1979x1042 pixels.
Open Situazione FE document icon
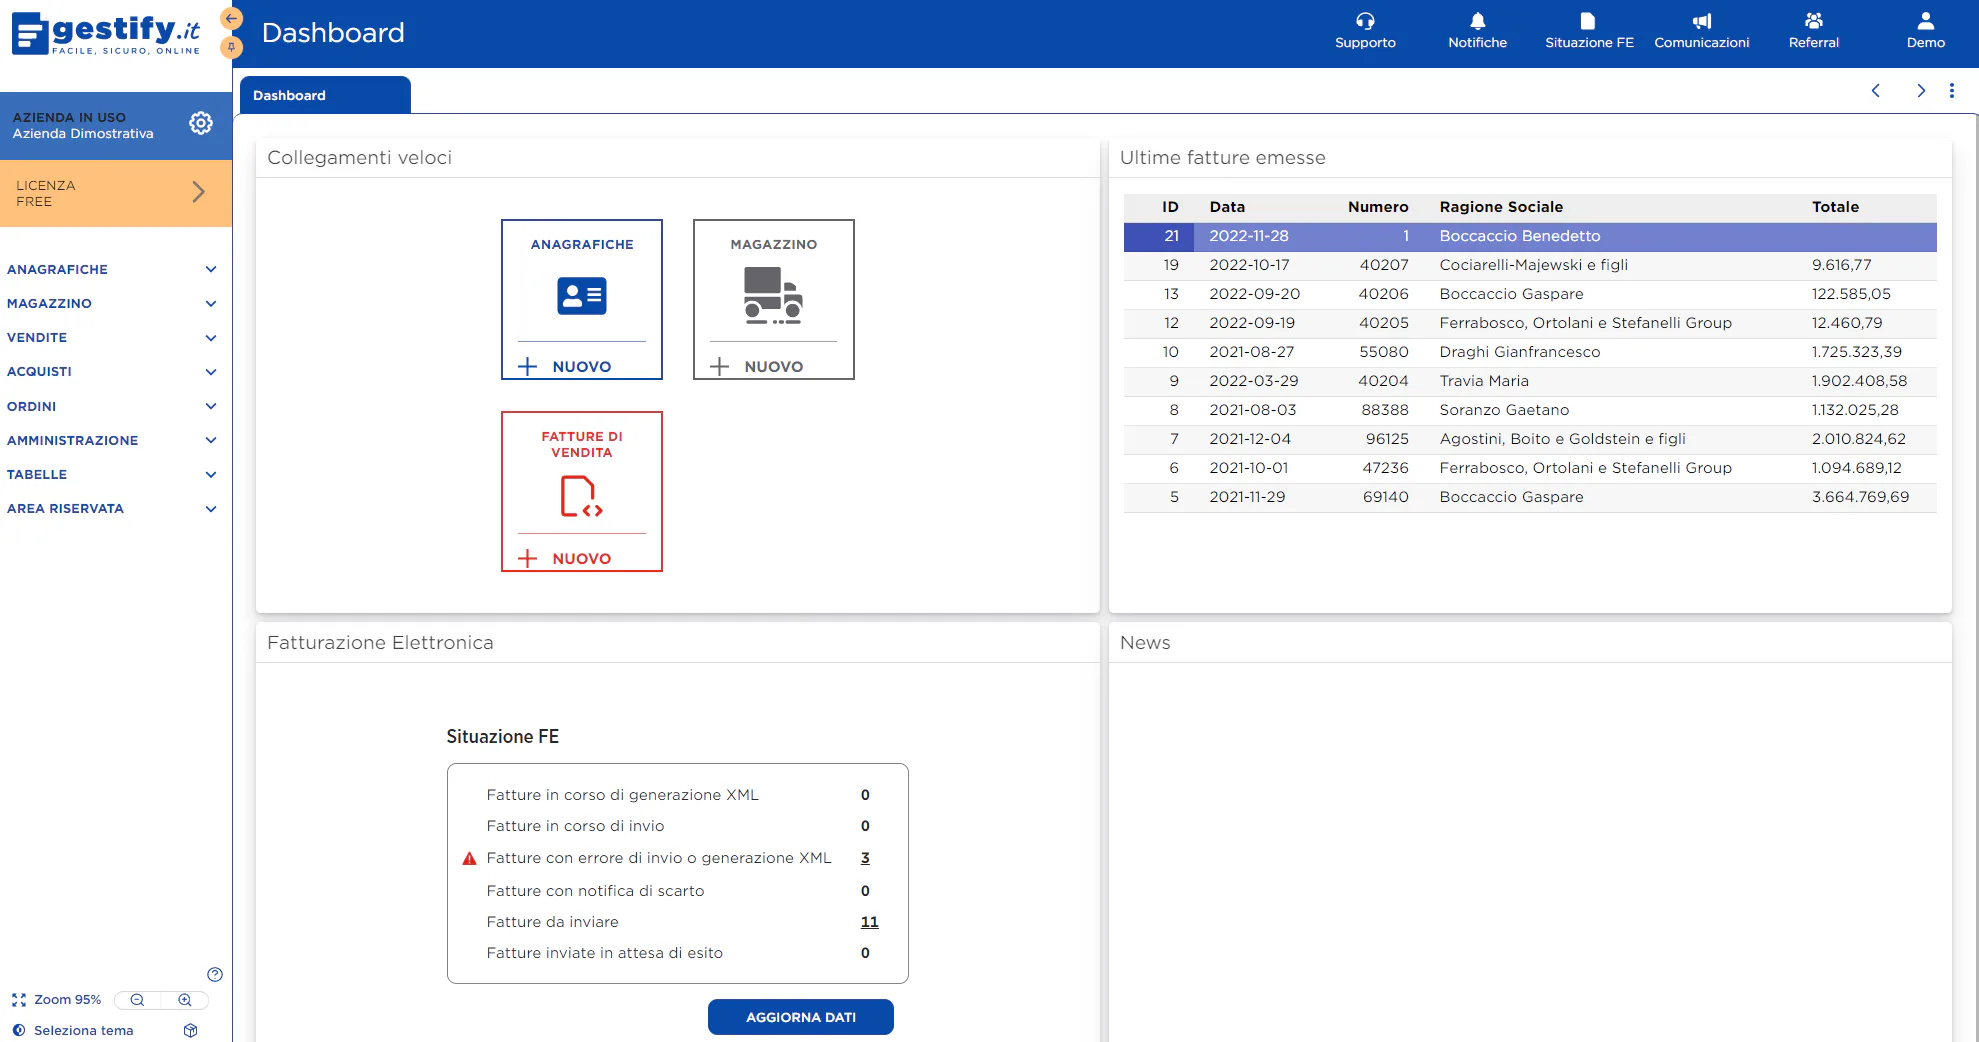(1588, 21)
